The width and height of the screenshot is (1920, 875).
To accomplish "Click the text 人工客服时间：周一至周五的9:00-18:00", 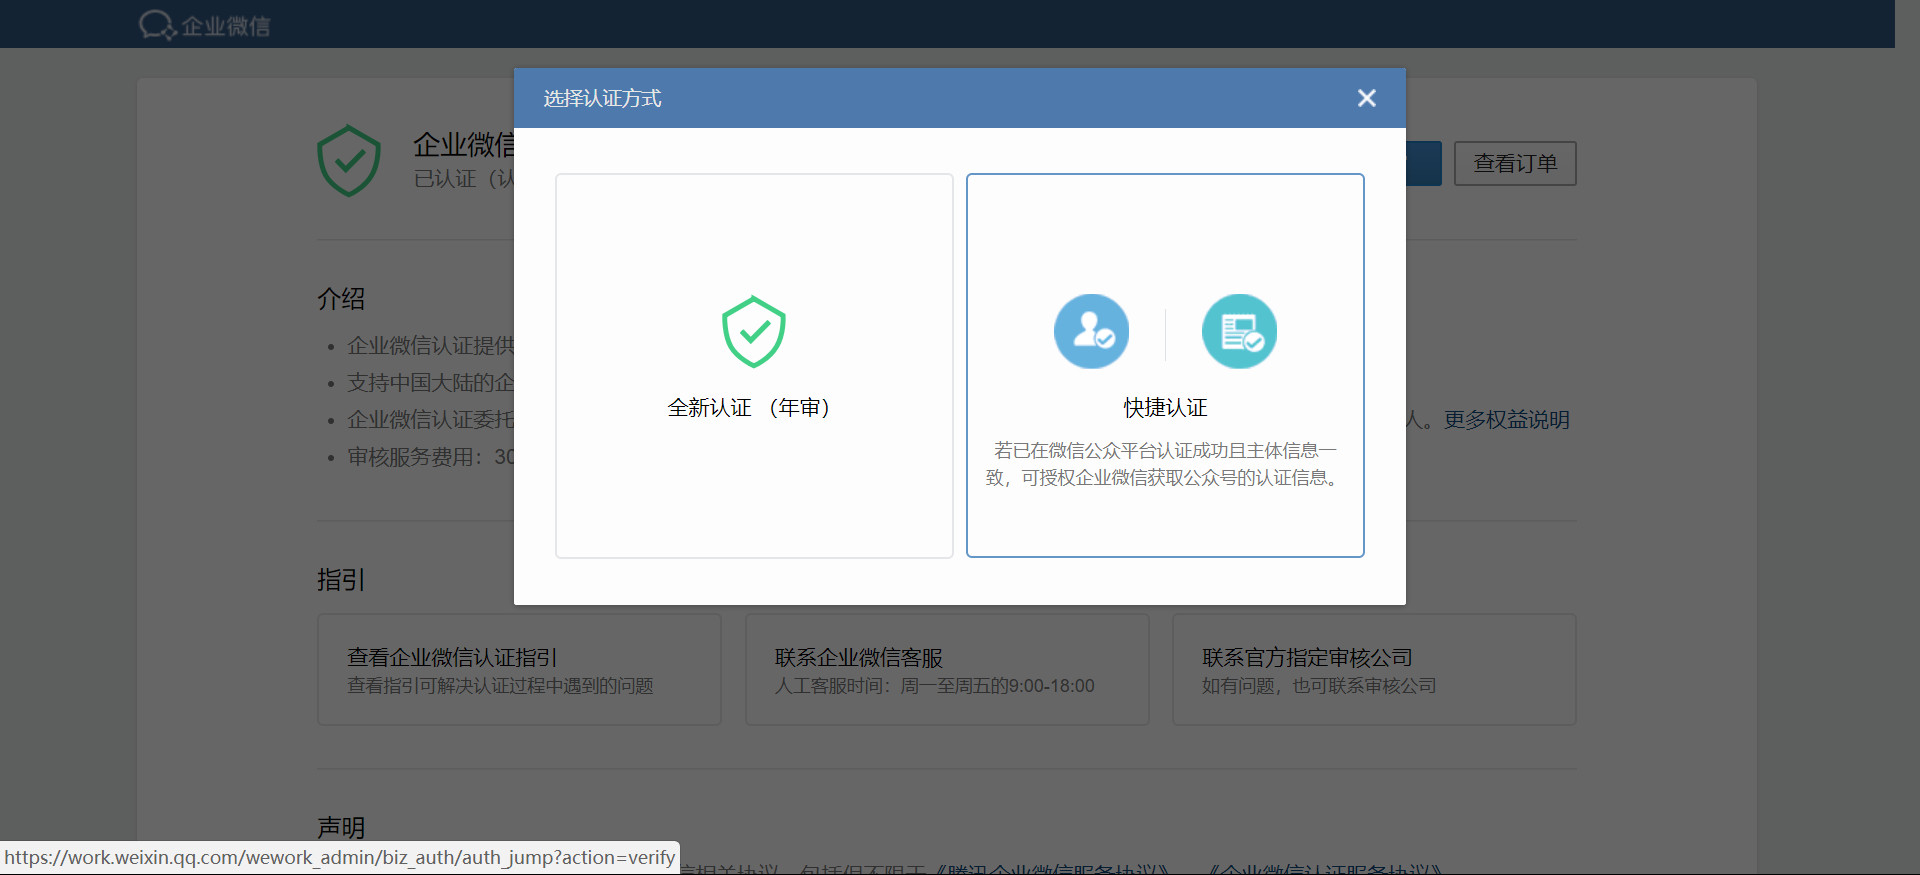I will click(935, 686).
